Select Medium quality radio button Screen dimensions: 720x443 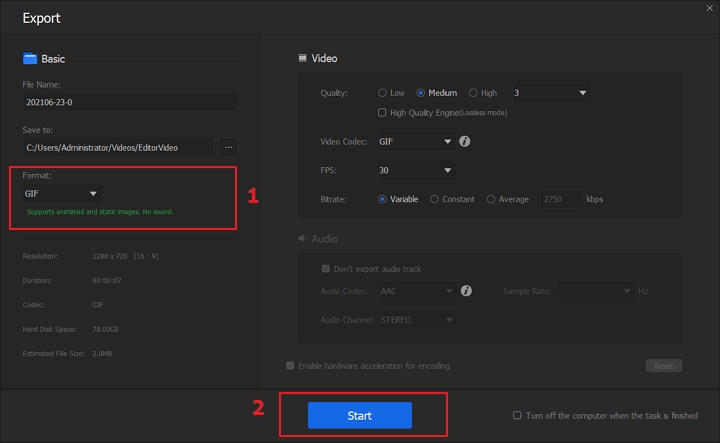click(x=421, y=93)
